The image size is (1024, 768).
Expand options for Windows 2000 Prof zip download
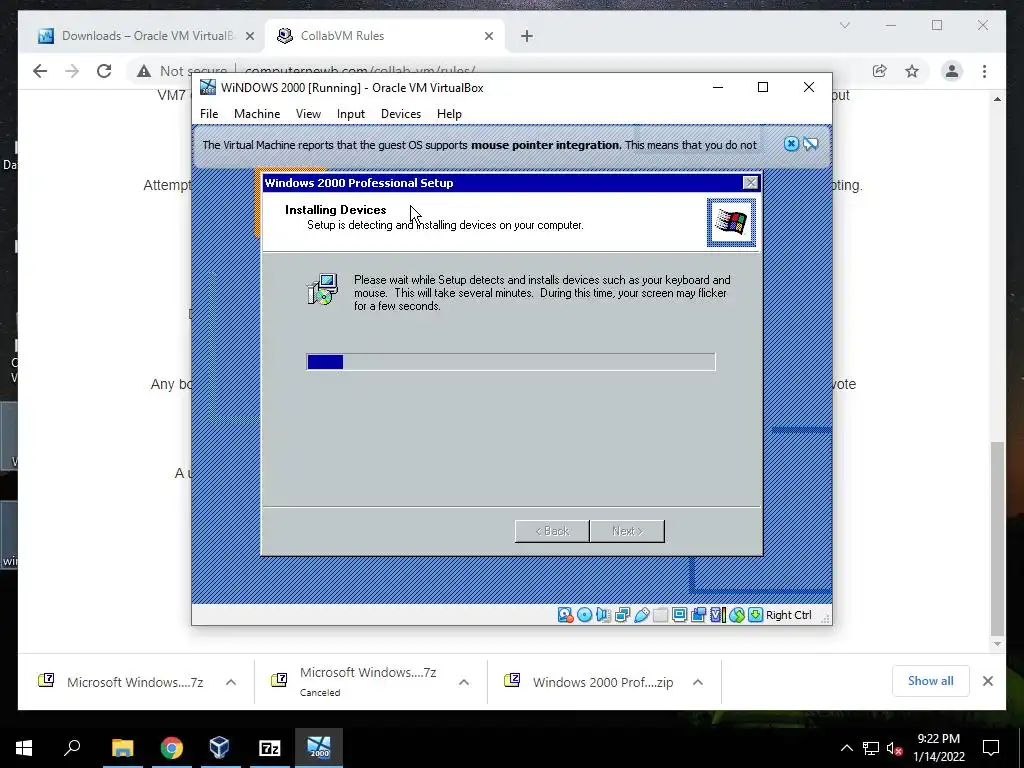pos(697,682)
